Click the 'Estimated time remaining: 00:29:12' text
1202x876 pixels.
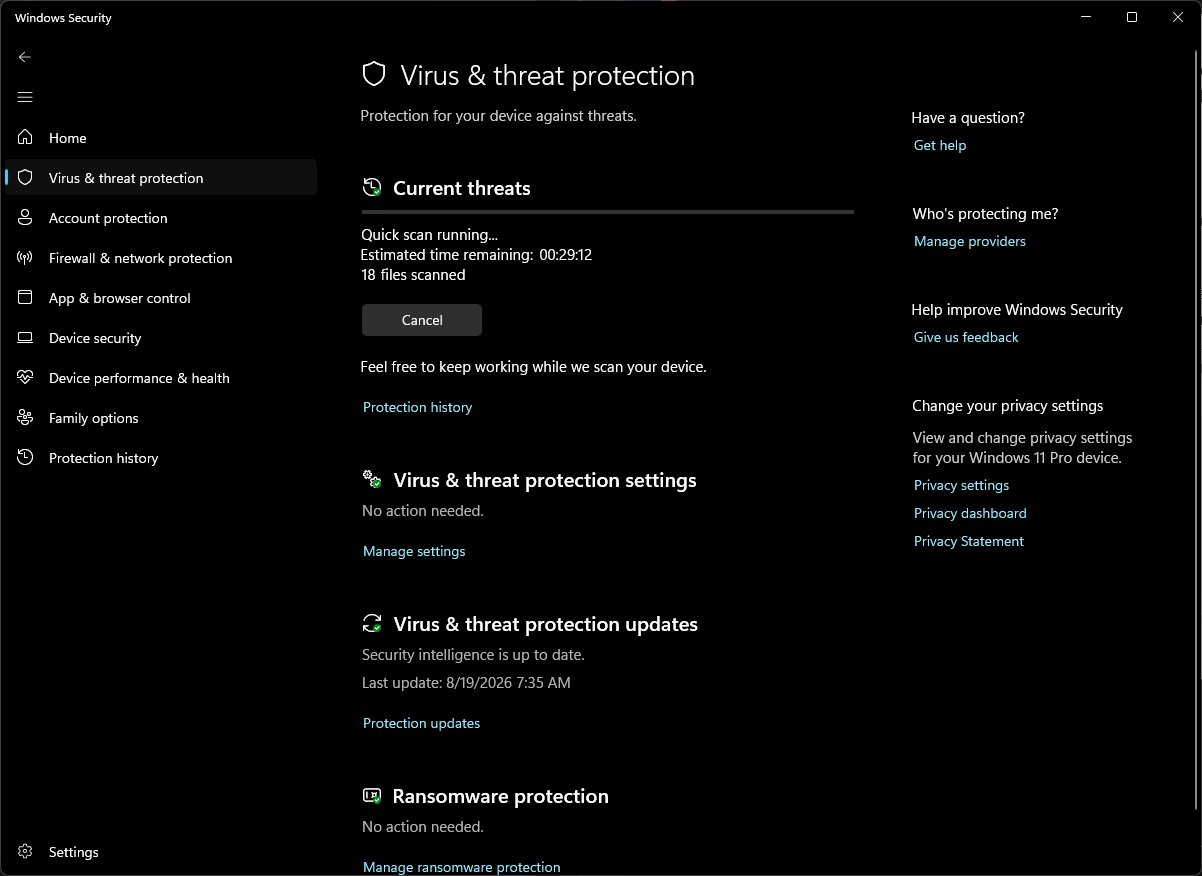point(477,255)
